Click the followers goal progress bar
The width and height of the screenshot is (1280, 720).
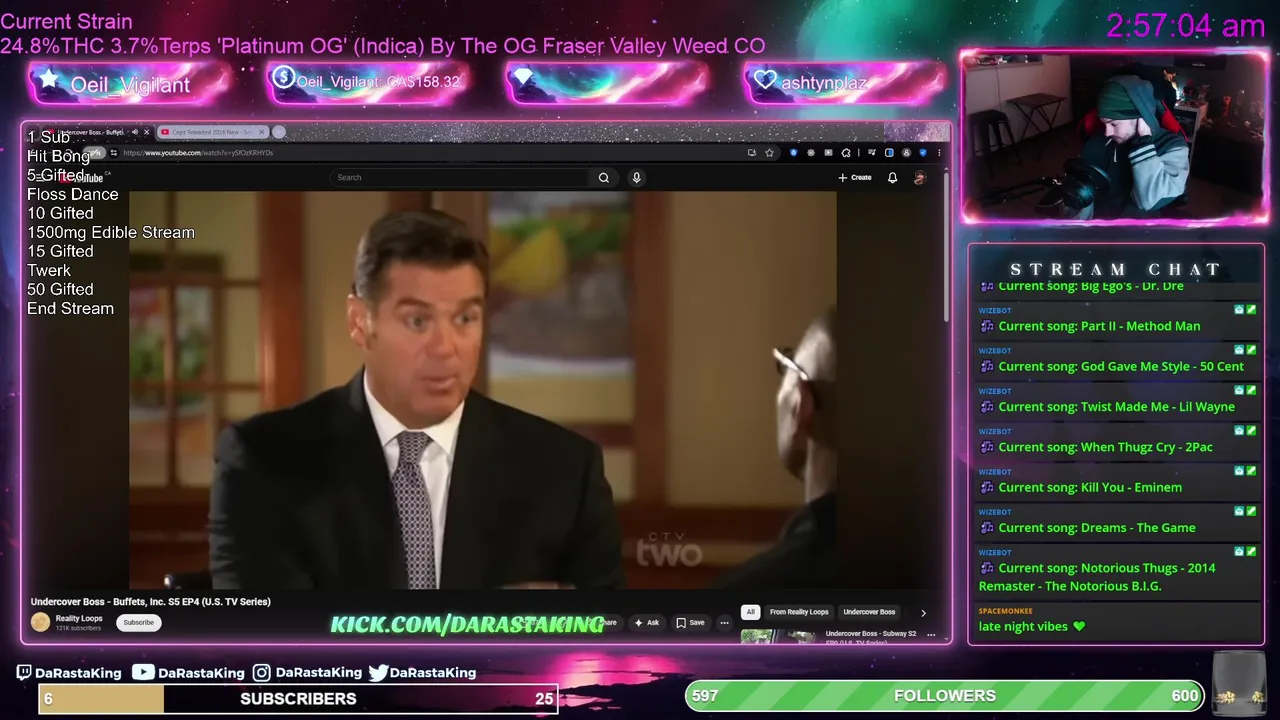pyautogui.click(x=945, y=696)
